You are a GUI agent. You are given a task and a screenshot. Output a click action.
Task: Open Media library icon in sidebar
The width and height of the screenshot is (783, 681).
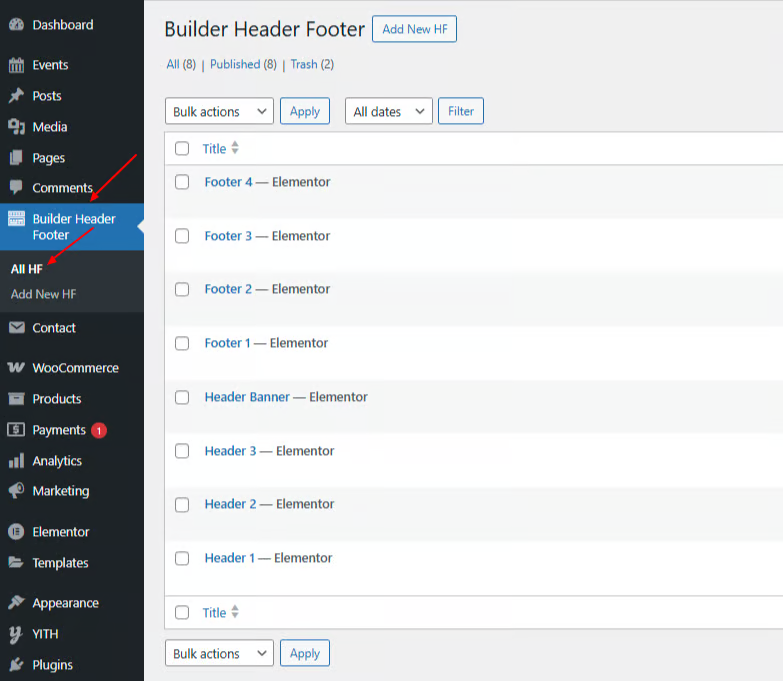[16, 127]
